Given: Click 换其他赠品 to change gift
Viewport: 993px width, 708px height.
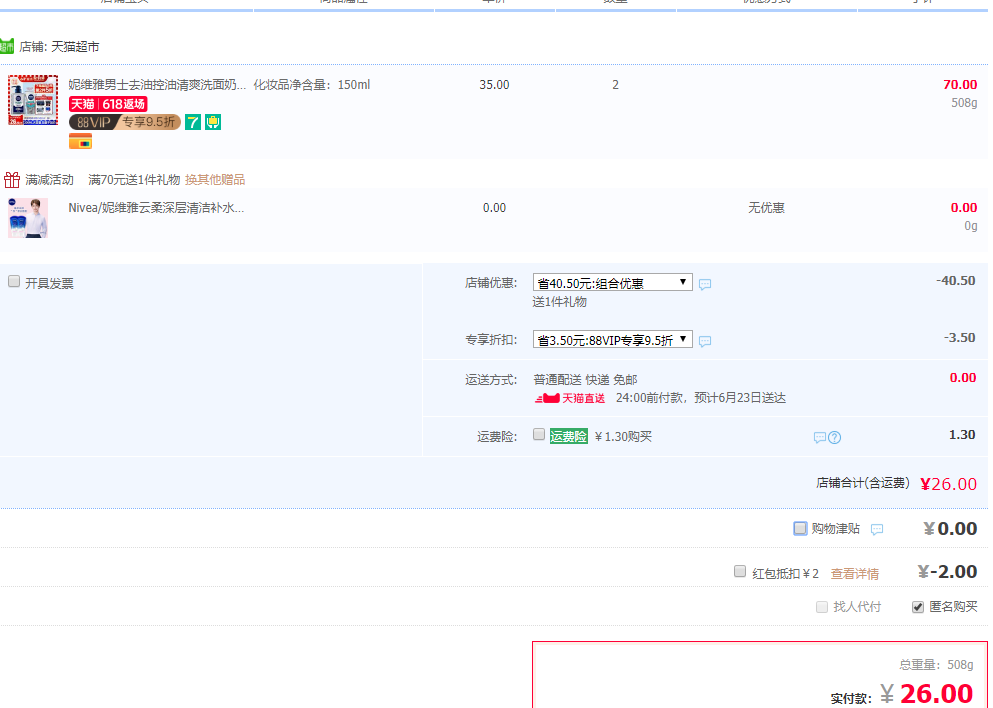Looking at the screenshot, I should click(215, 180).
